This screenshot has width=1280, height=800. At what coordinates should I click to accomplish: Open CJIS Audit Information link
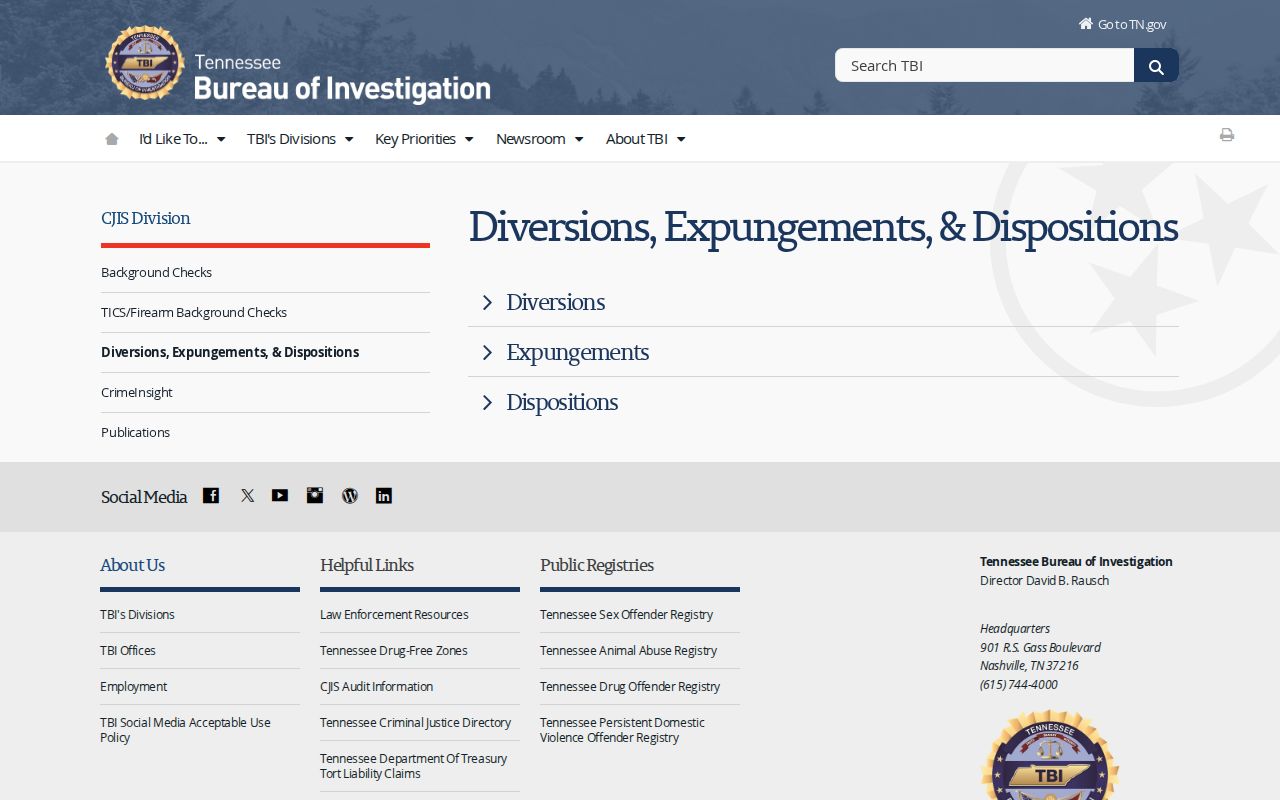click(376, 686)
